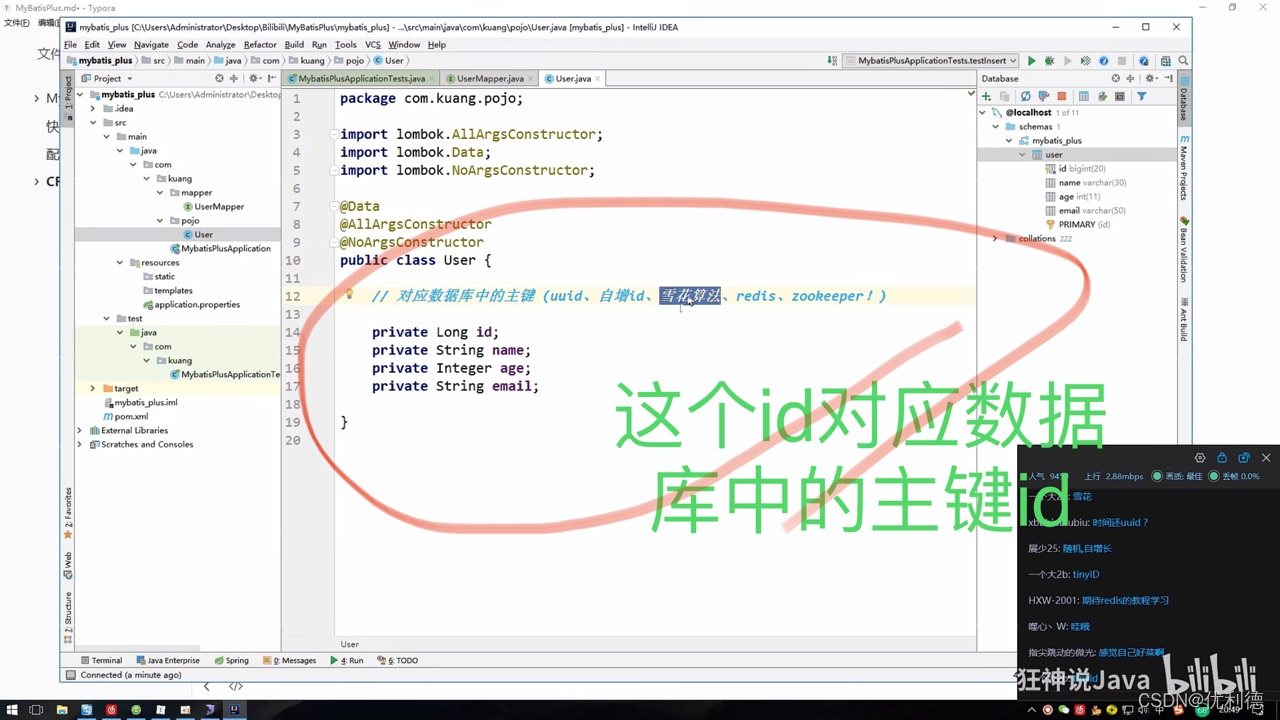
Task: Toggle Bean Validation side panel
Action: [x=1184, y=250]
